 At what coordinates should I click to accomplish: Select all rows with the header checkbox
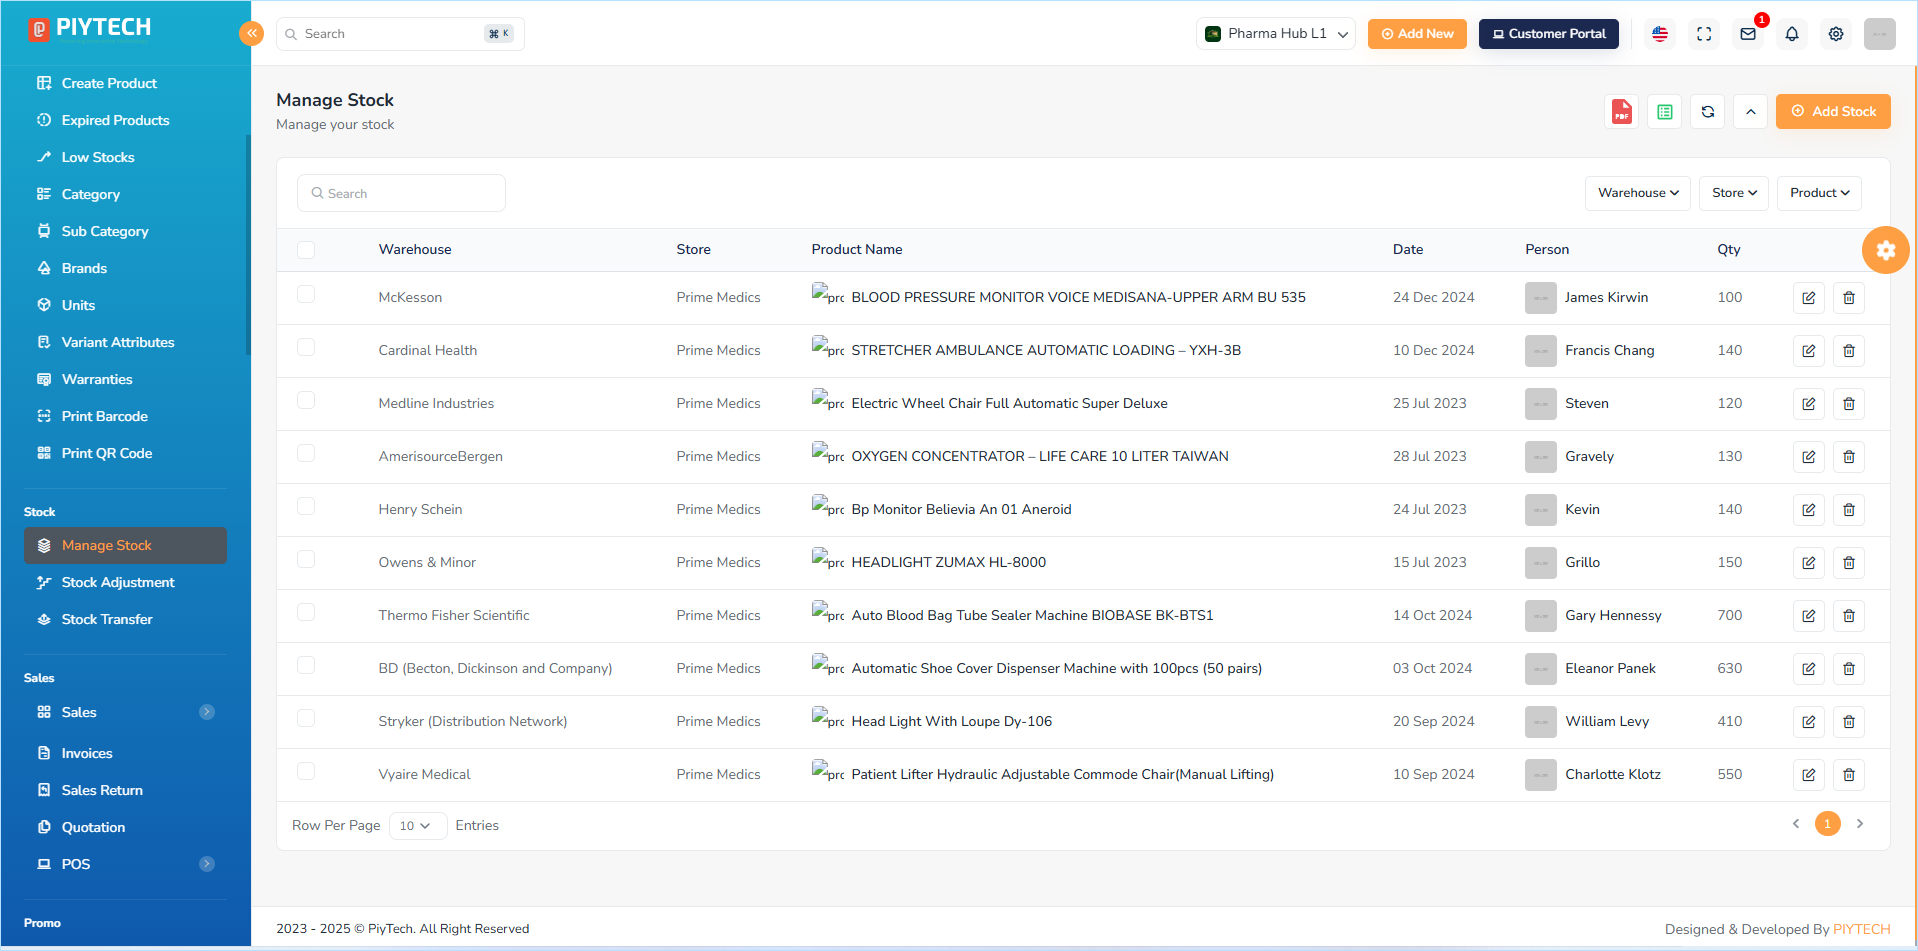coord(306,250)
